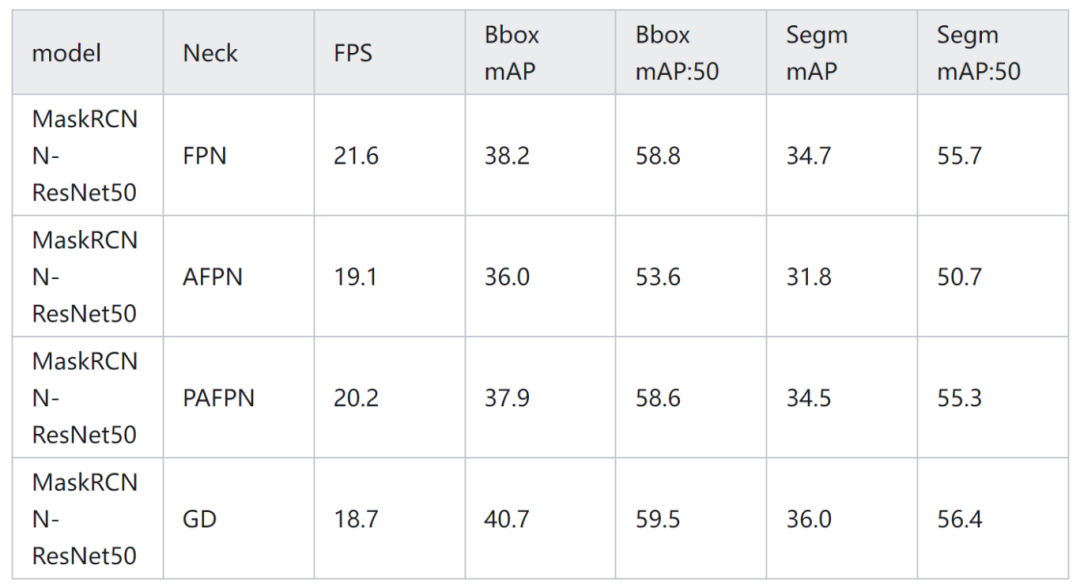
Task: Select the FPS value 19.1
Action: pyautogui.click(x=355, y=277)
